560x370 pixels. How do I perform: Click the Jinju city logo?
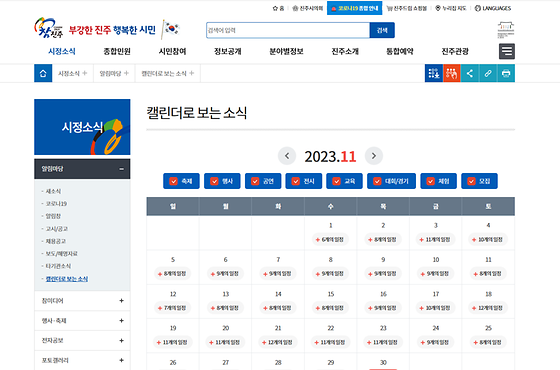pyautogui.click(x=49, y=28)
